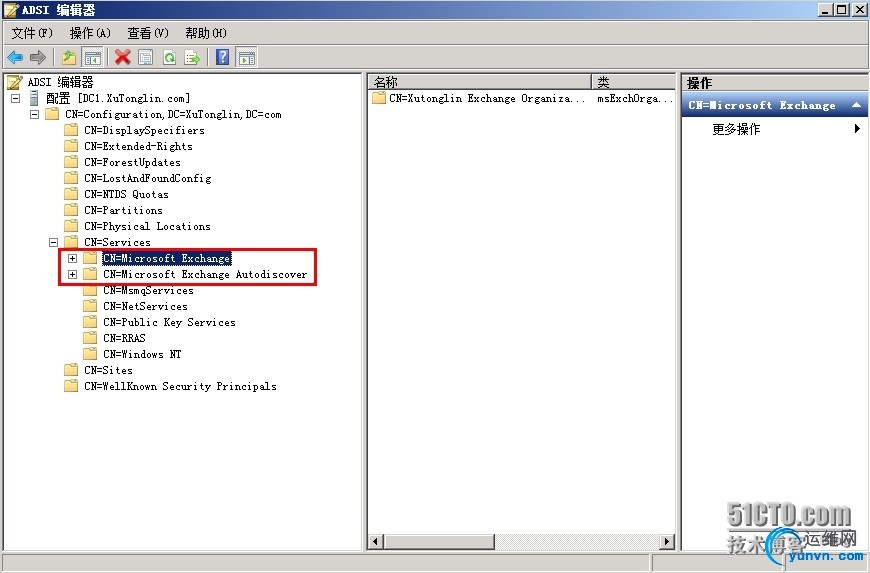This screenshot has height=573, width=870.
Task: Open the 文件(F) menu
Action: point(32,33)
